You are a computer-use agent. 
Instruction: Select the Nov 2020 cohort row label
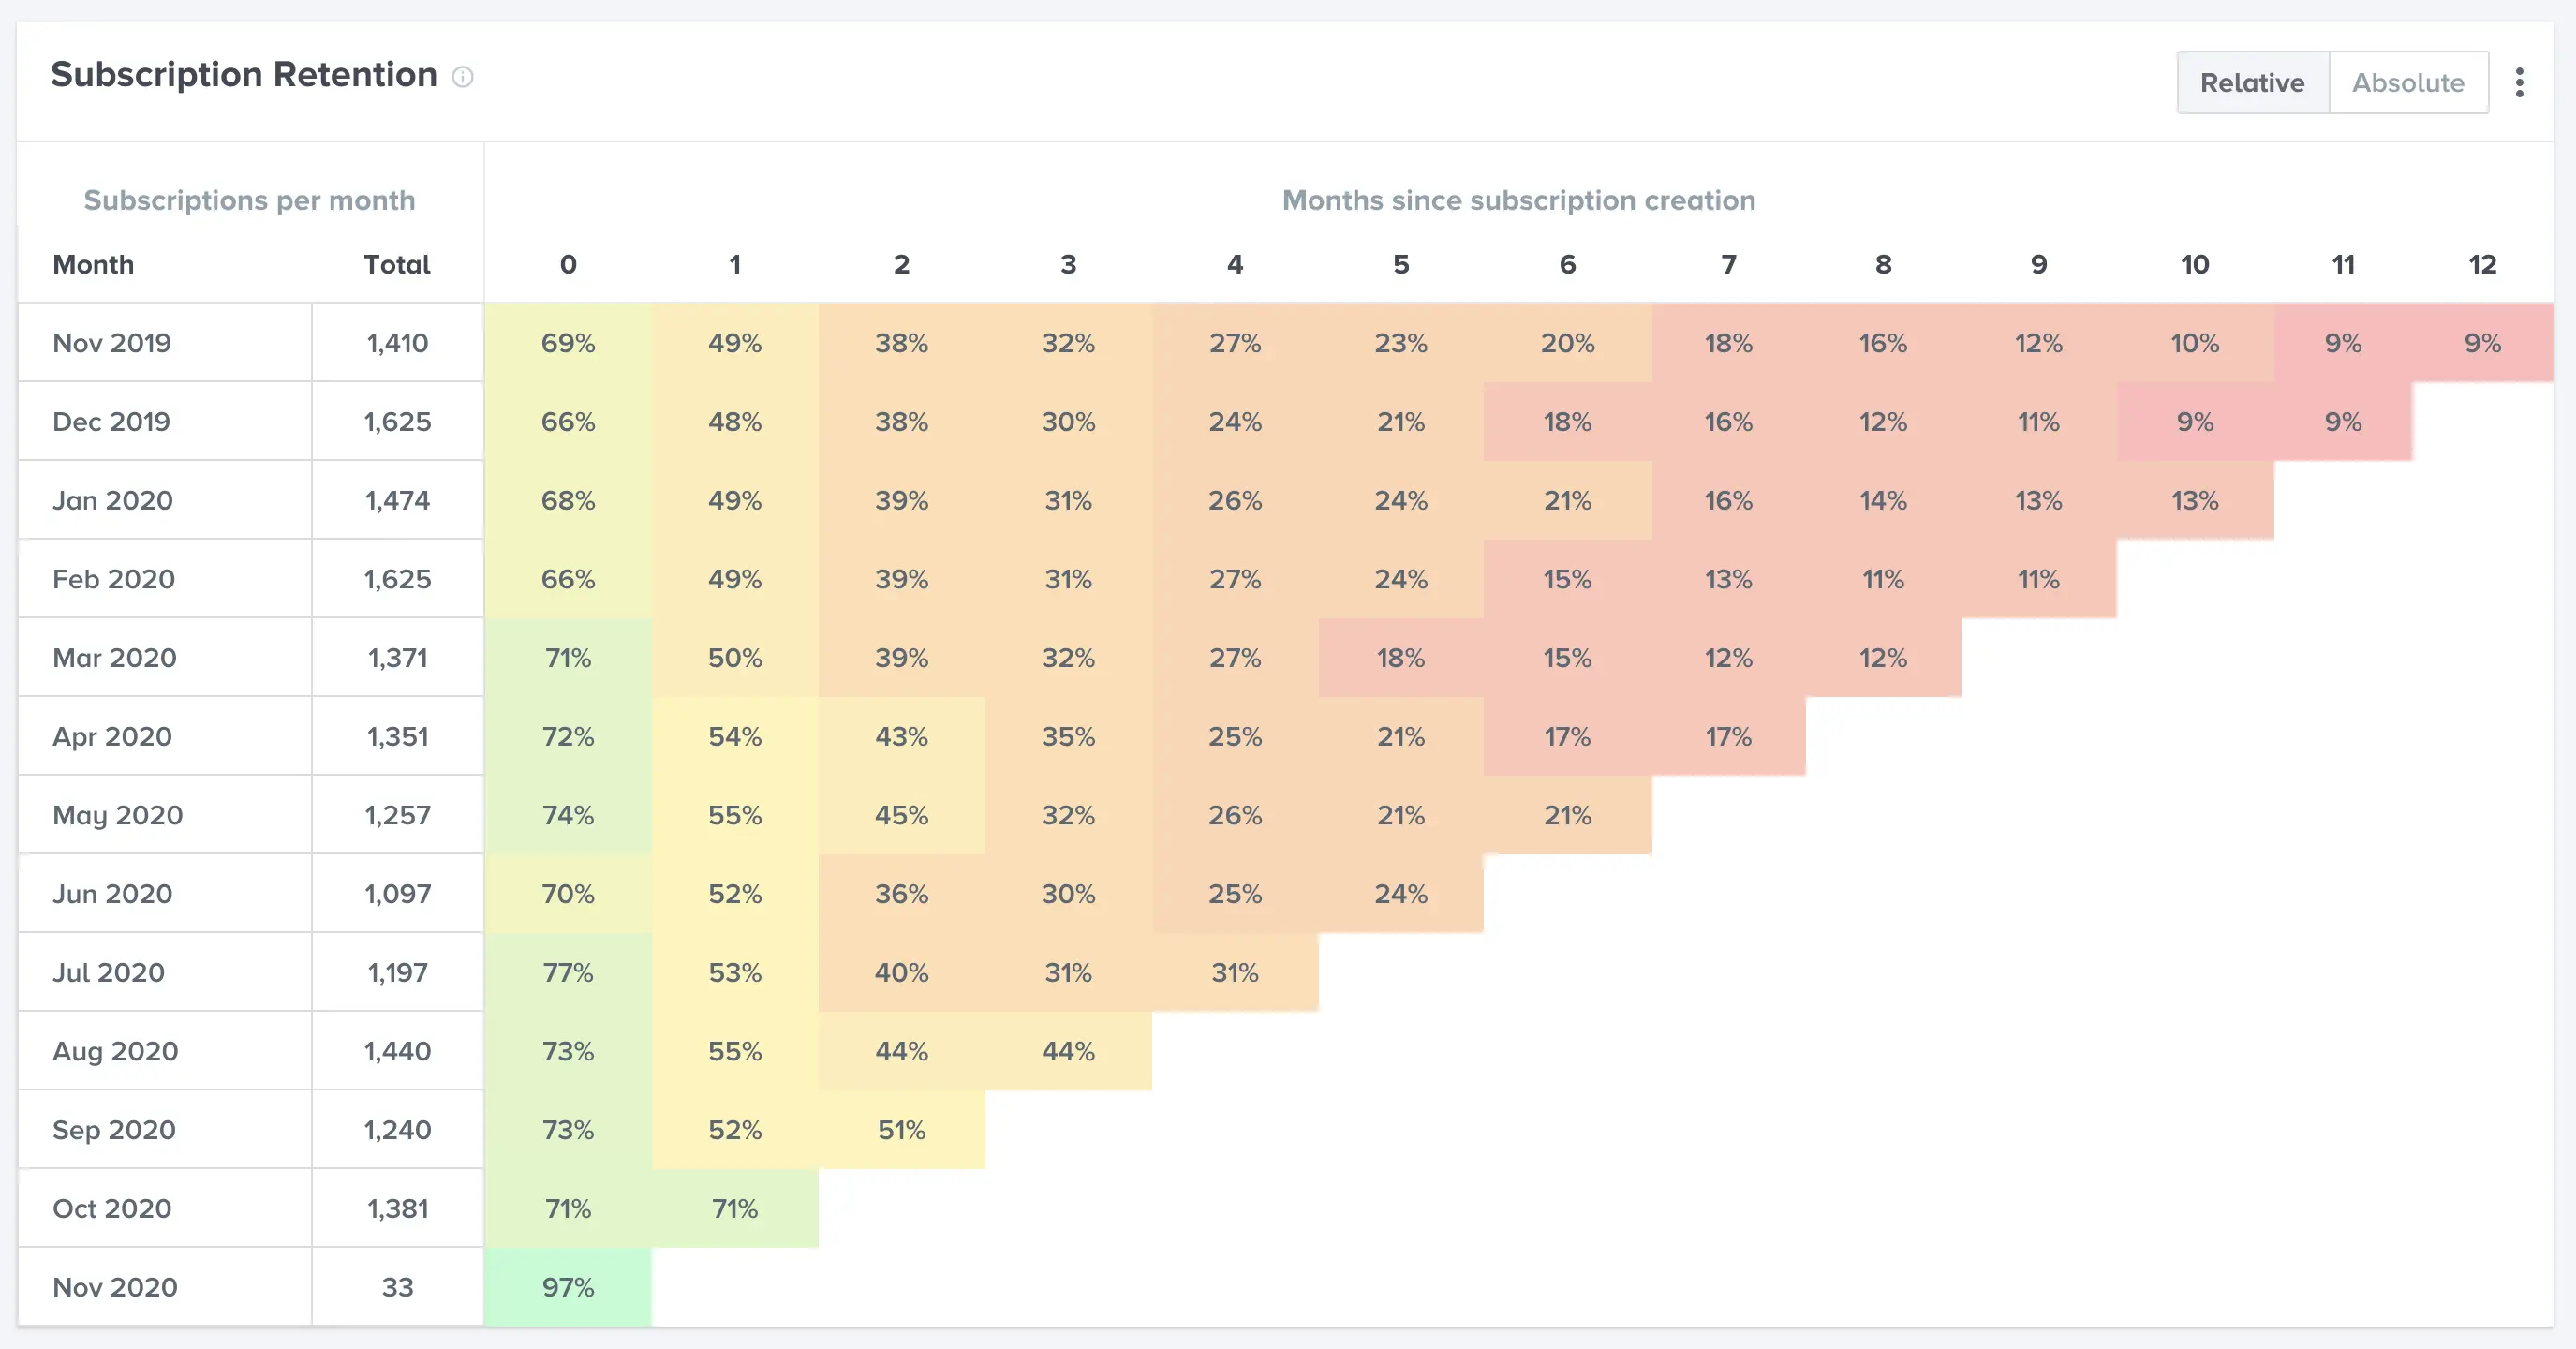pos(114,1287)
